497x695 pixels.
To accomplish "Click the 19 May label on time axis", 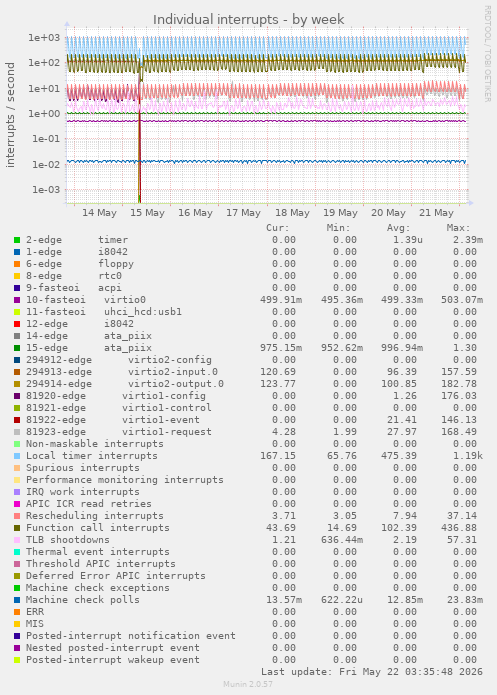I will pyautogui.click(x=340, y=213).
